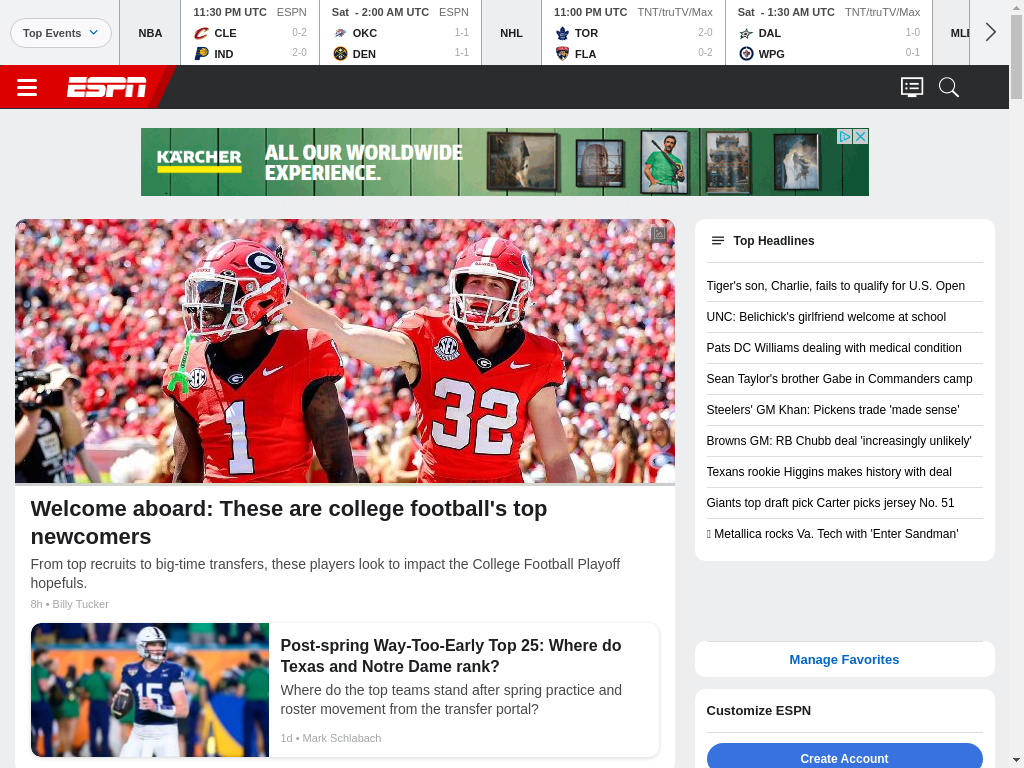
Task: Click the Denver Nuggets logo
Action: pos(340,54)
